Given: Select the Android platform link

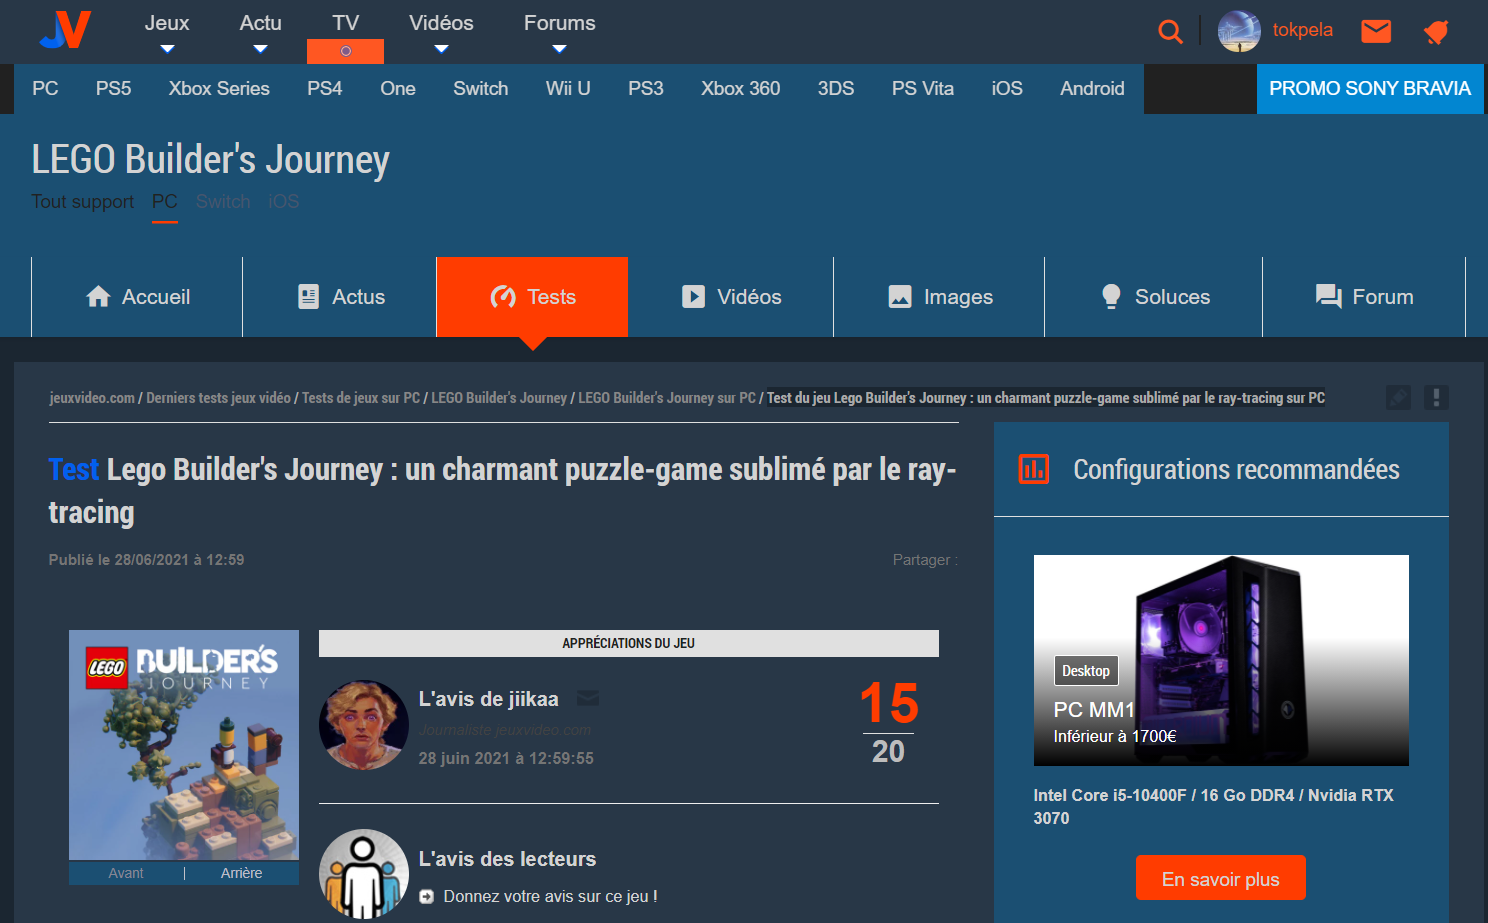Looking at the screenshot, I should [x=1092, y=89].
